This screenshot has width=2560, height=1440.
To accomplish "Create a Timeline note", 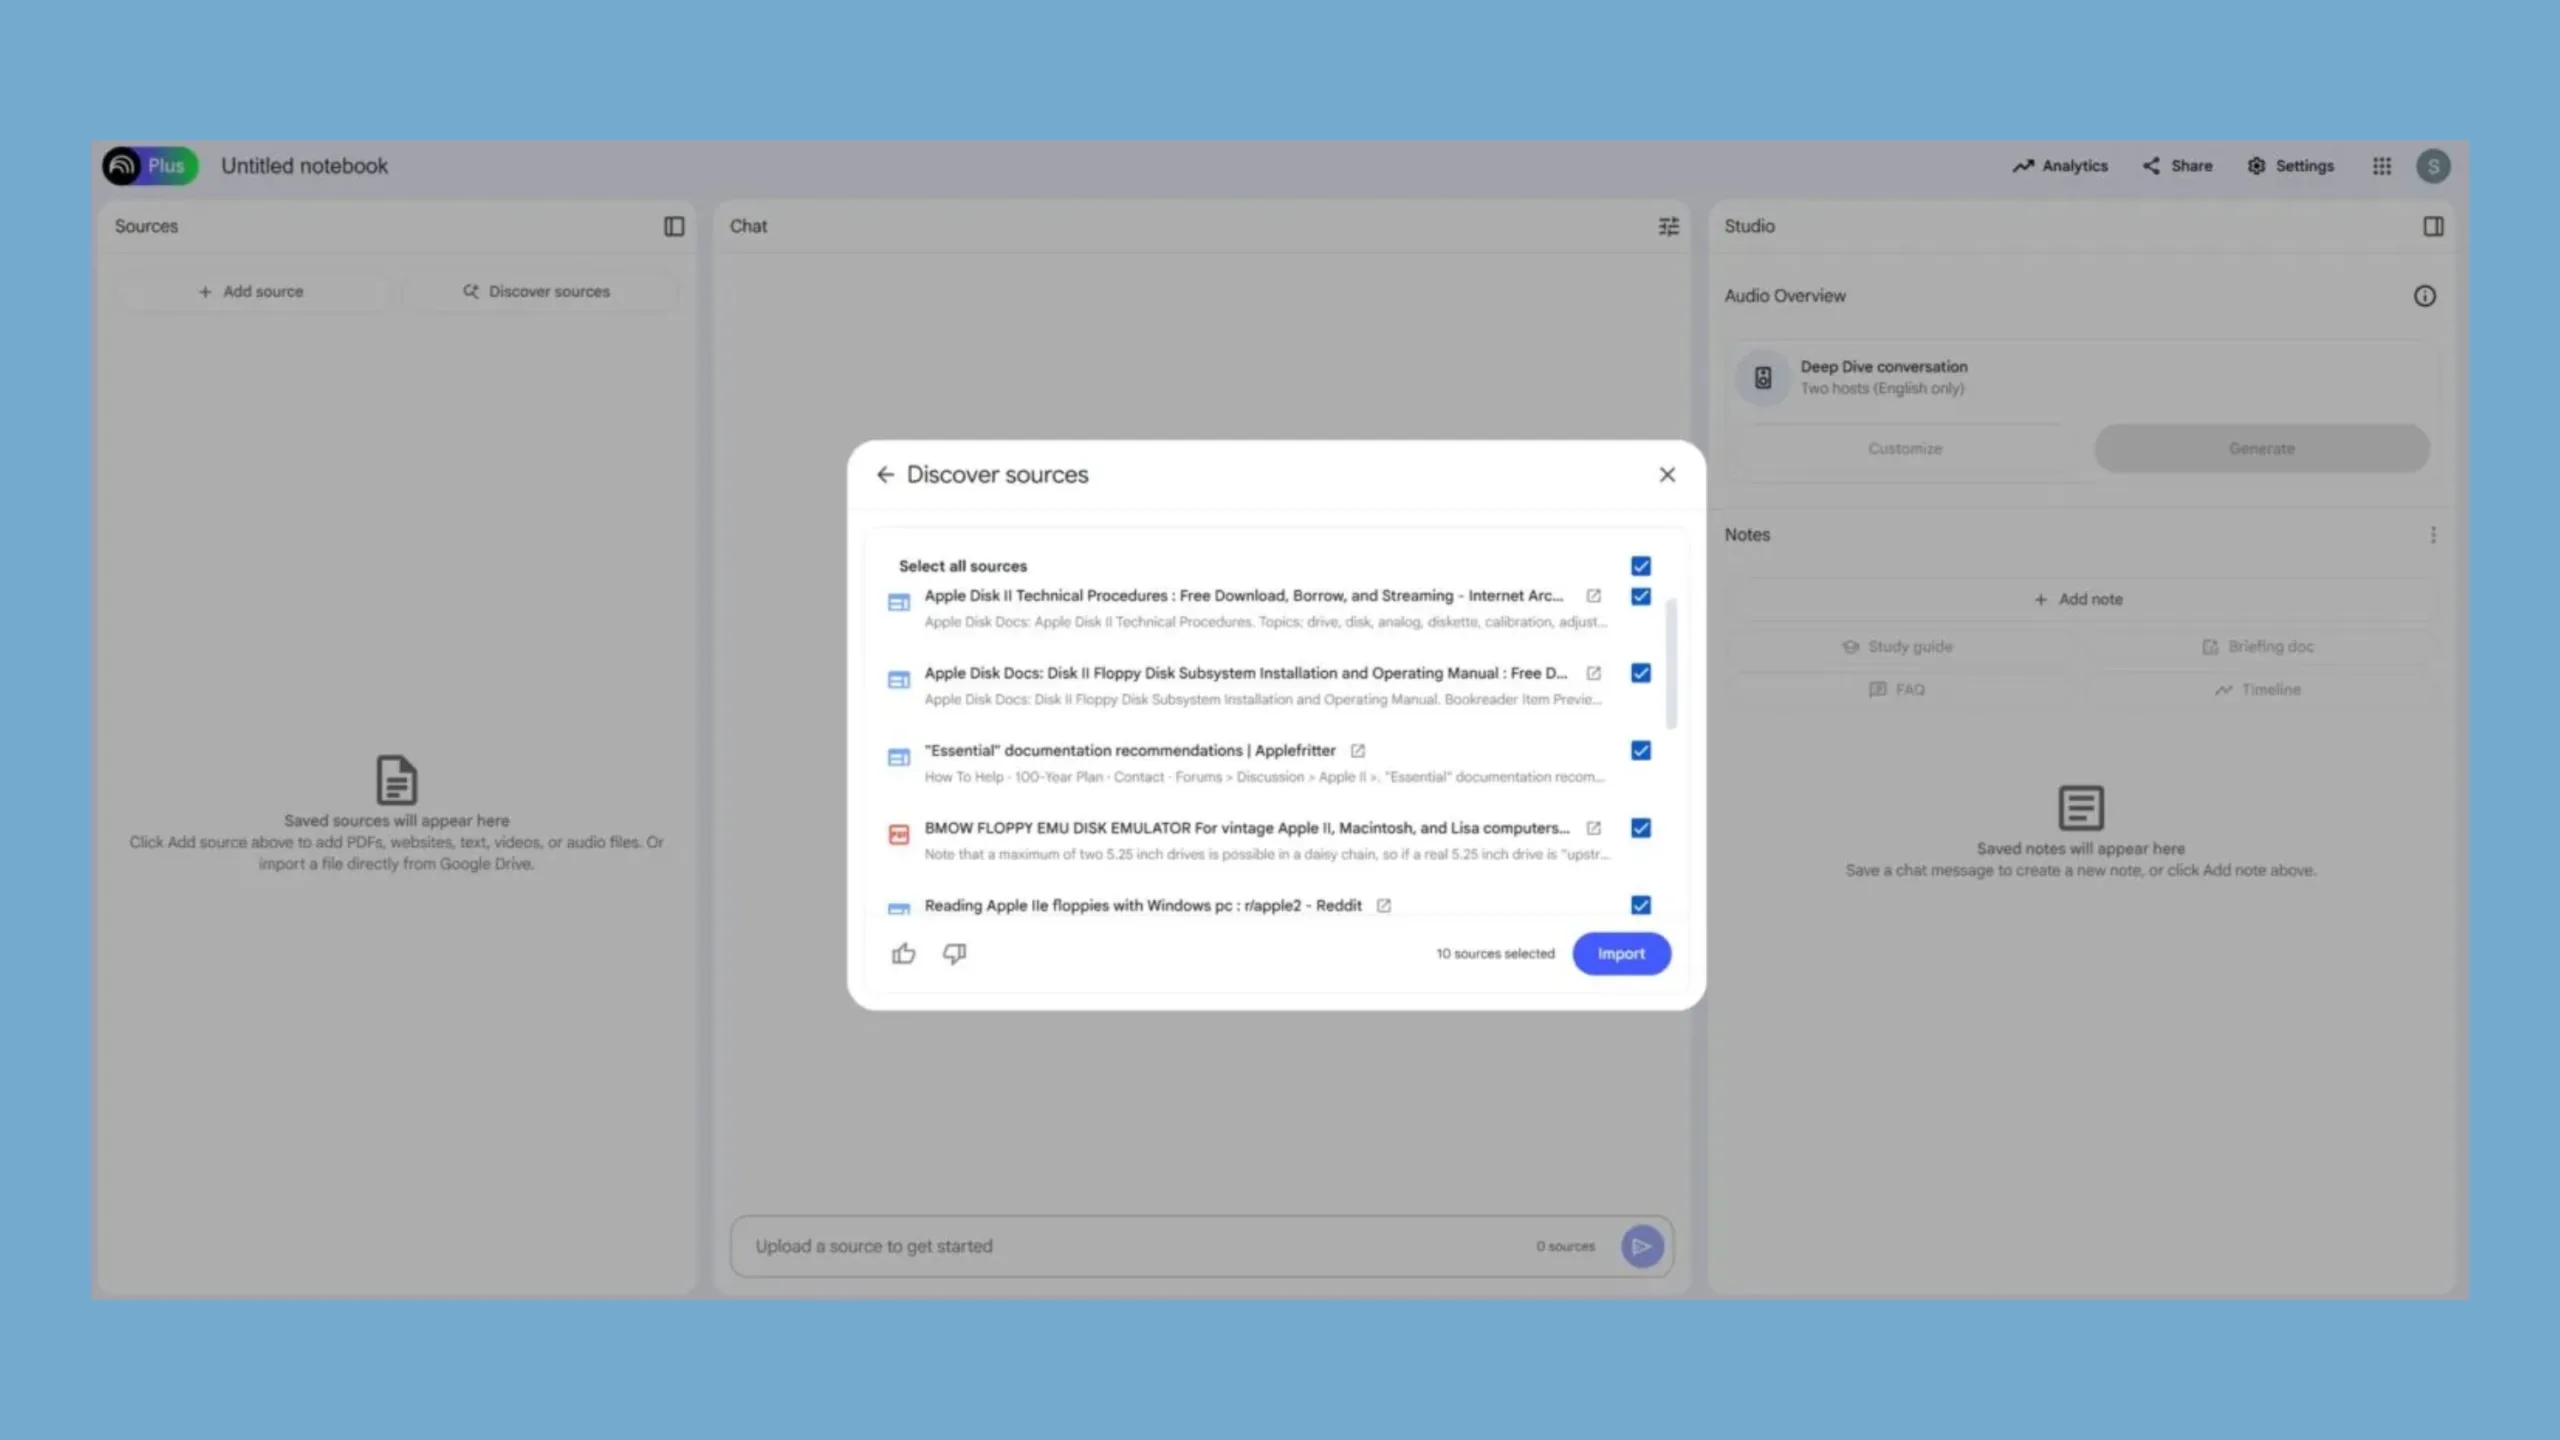I will [x=2258, y=690].
